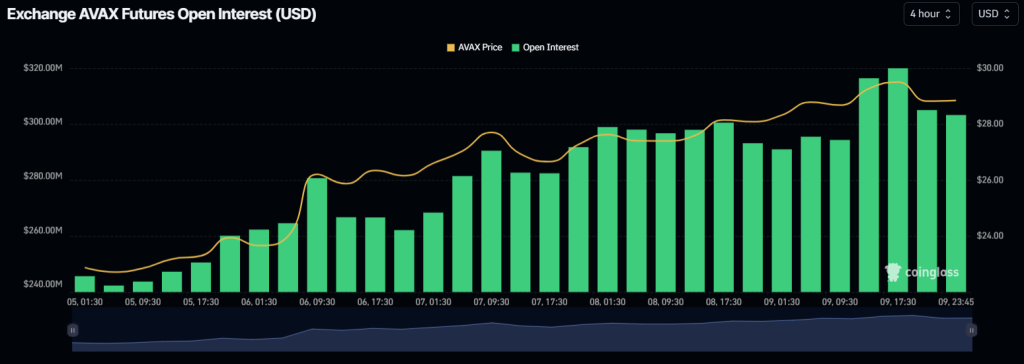Open the USD currency dropdown
Image resolution: width=1024 pixels, height=364 pixels.
(995, 14)
